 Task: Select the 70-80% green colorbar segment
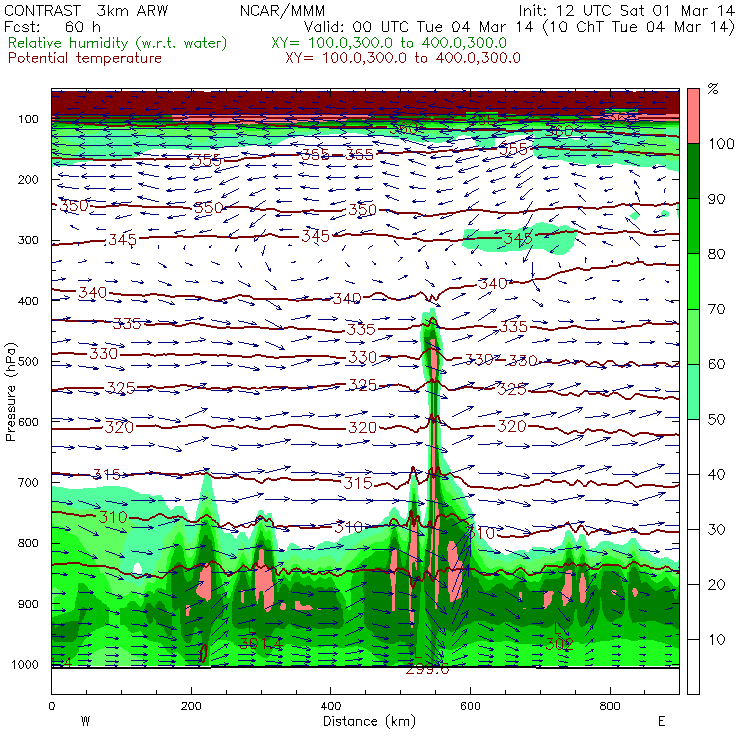(x=693, y=281)
